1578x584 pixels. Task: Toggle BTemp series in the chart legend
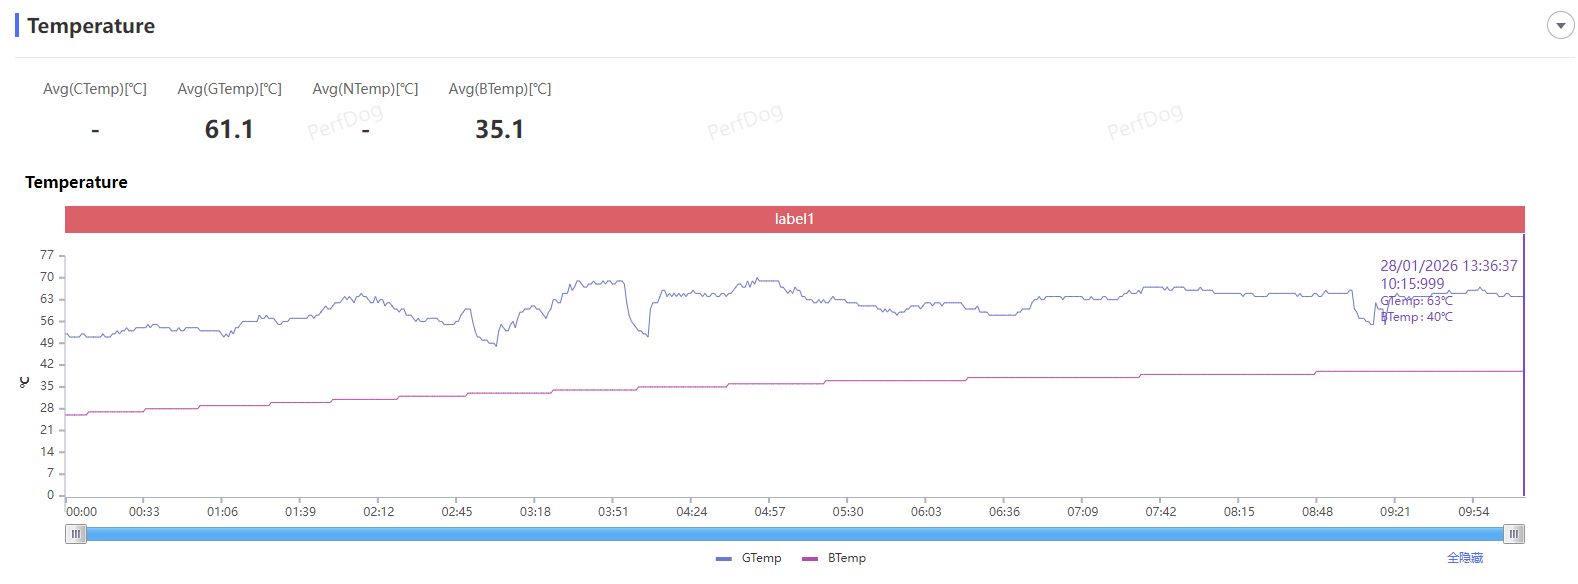835,558
